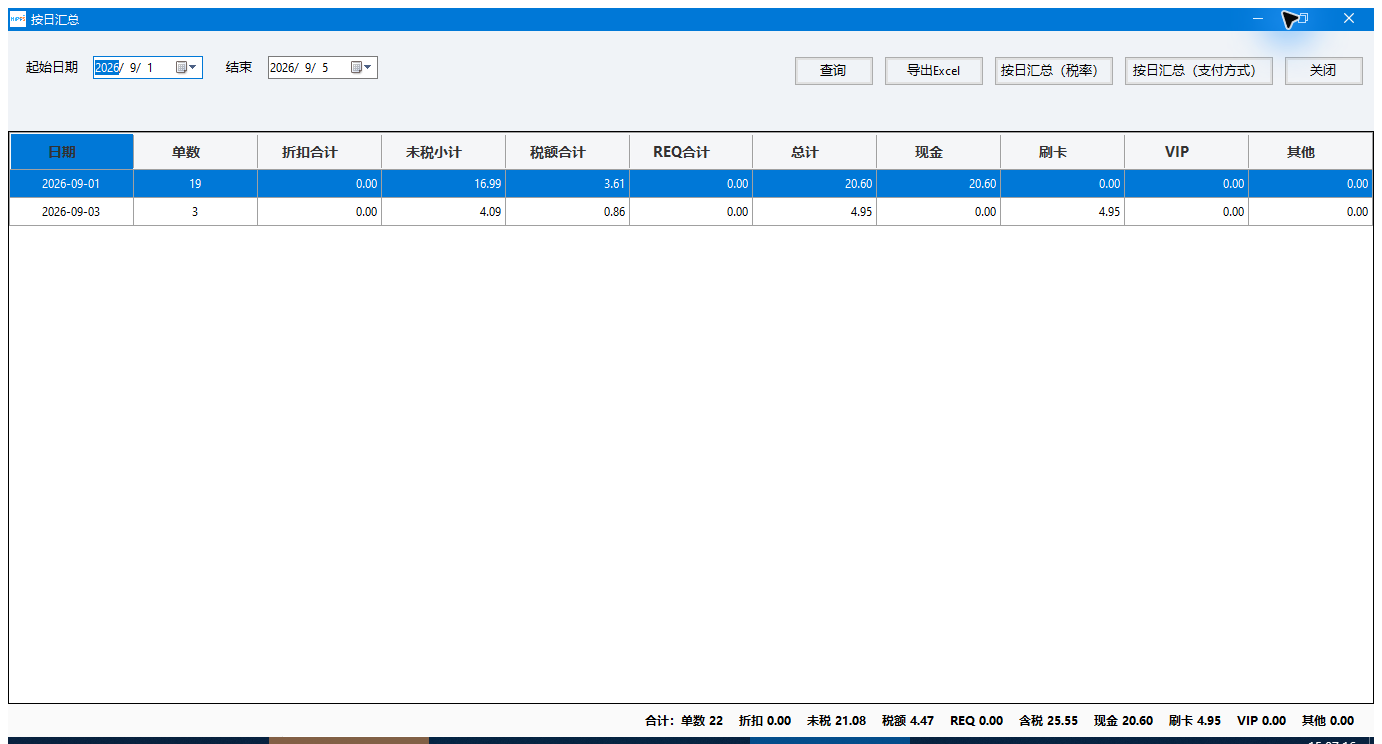
Task: Open 按日汇总（支付方式） report
Action: coord(1199,71)
